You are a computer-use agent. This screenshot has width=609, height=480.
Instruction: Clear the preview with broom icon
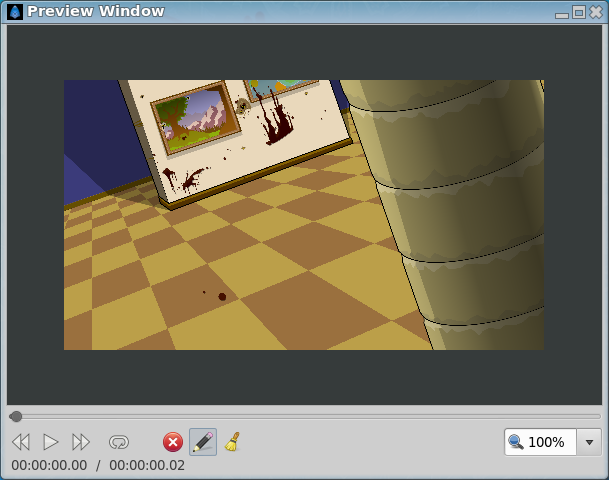(x=233, y=442)
